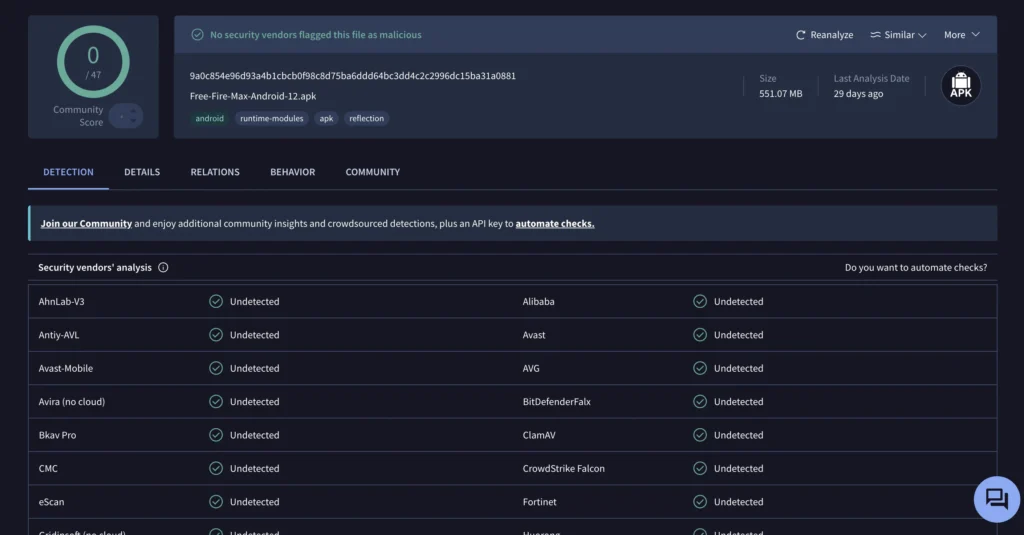The width and height of the screenshot is (1024, 535).
Task: Click the size value 551.07 MB
Action: (x=780, y=93)
